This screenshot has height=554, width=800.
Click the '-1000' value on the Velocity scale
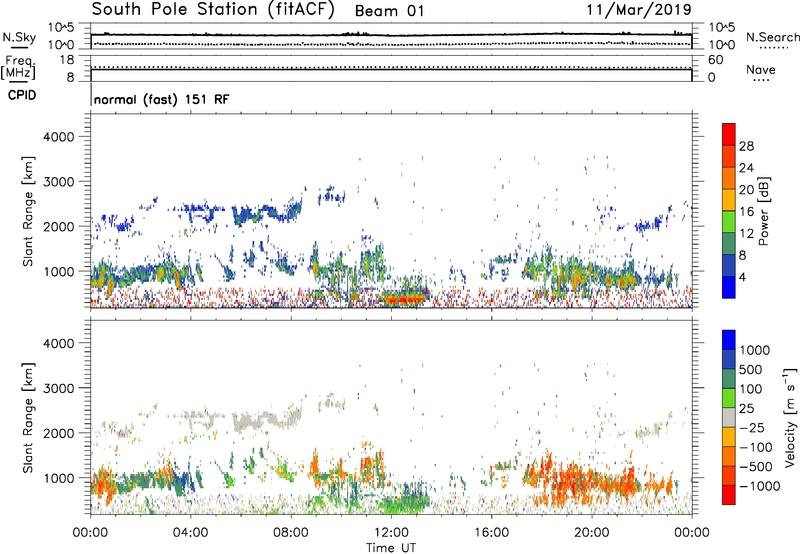pos(759,486)
